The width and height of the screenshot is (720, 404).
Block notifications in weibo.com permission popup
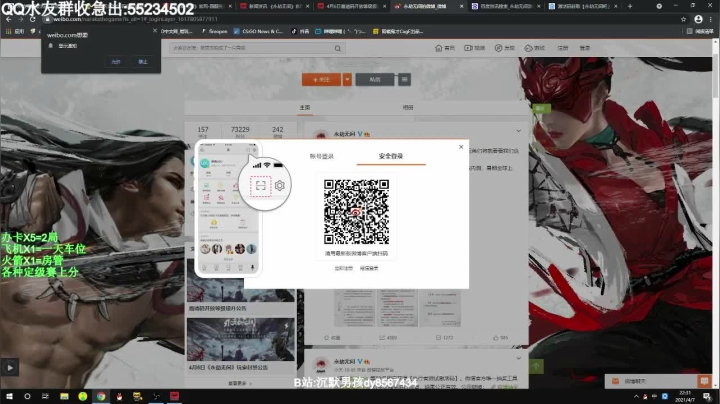tap(143, 62)
